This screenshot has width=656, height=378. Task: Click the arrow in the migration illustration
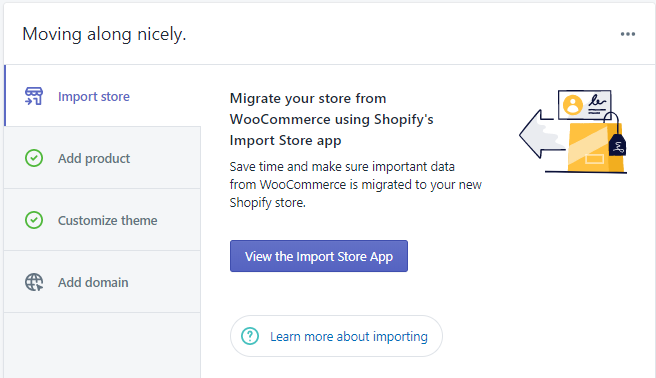[x=543, y=134]
